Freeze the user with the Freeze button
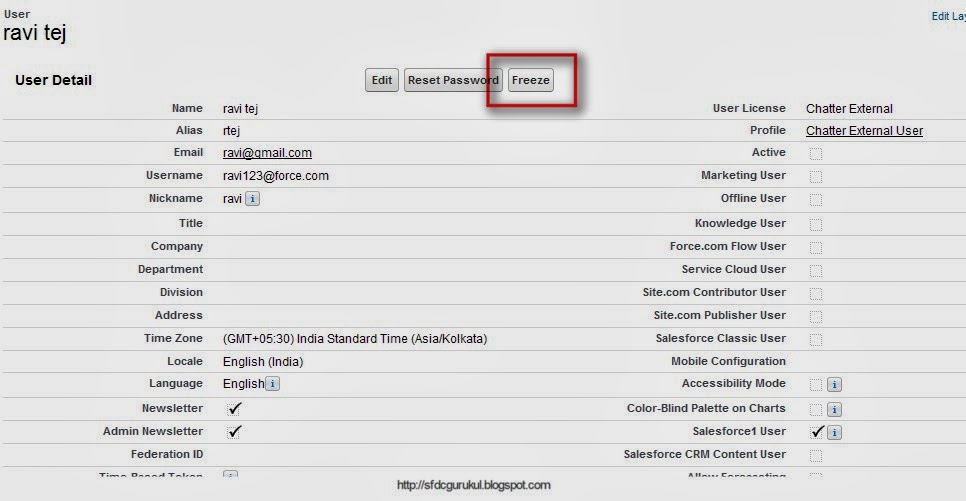Viewport: 966px width, 501px height. (530, 80)
